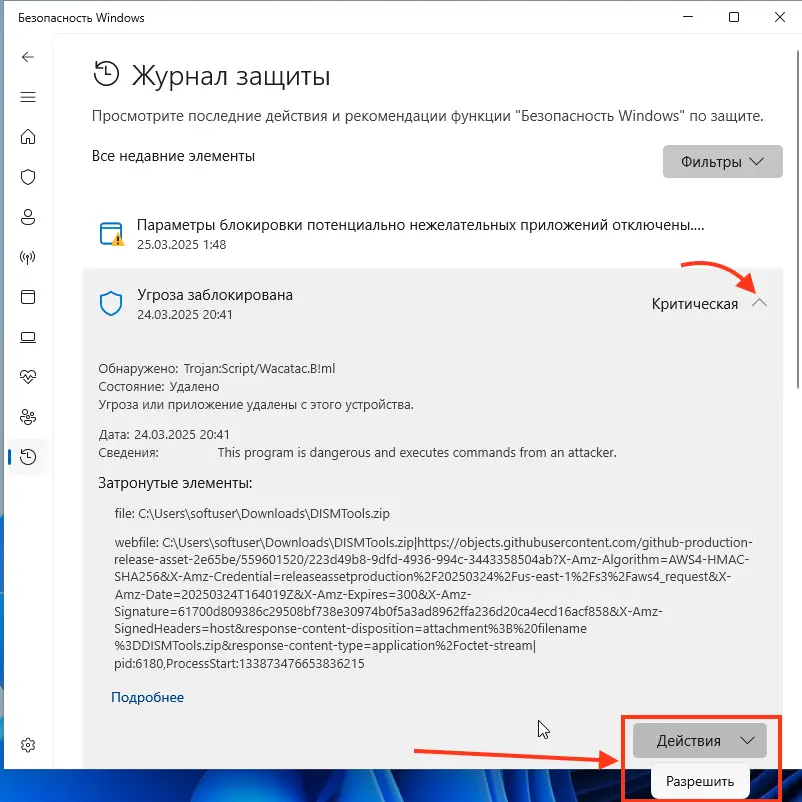Image resolution: width=802 pixels, height=802 pixels.
Task: Open Device performance & health heart icon
Action: click(28, 377)
